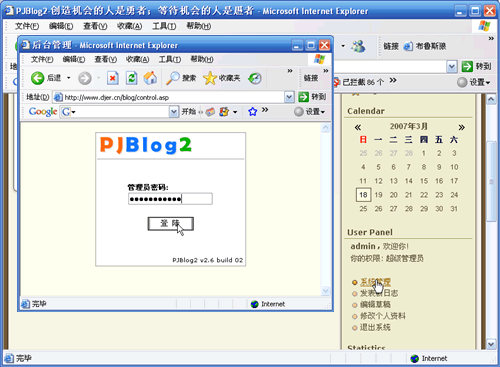Viewport: 500px width, 367px height.
Task: Click the Search magnifier icon
Action: click(x=173, y=78)
